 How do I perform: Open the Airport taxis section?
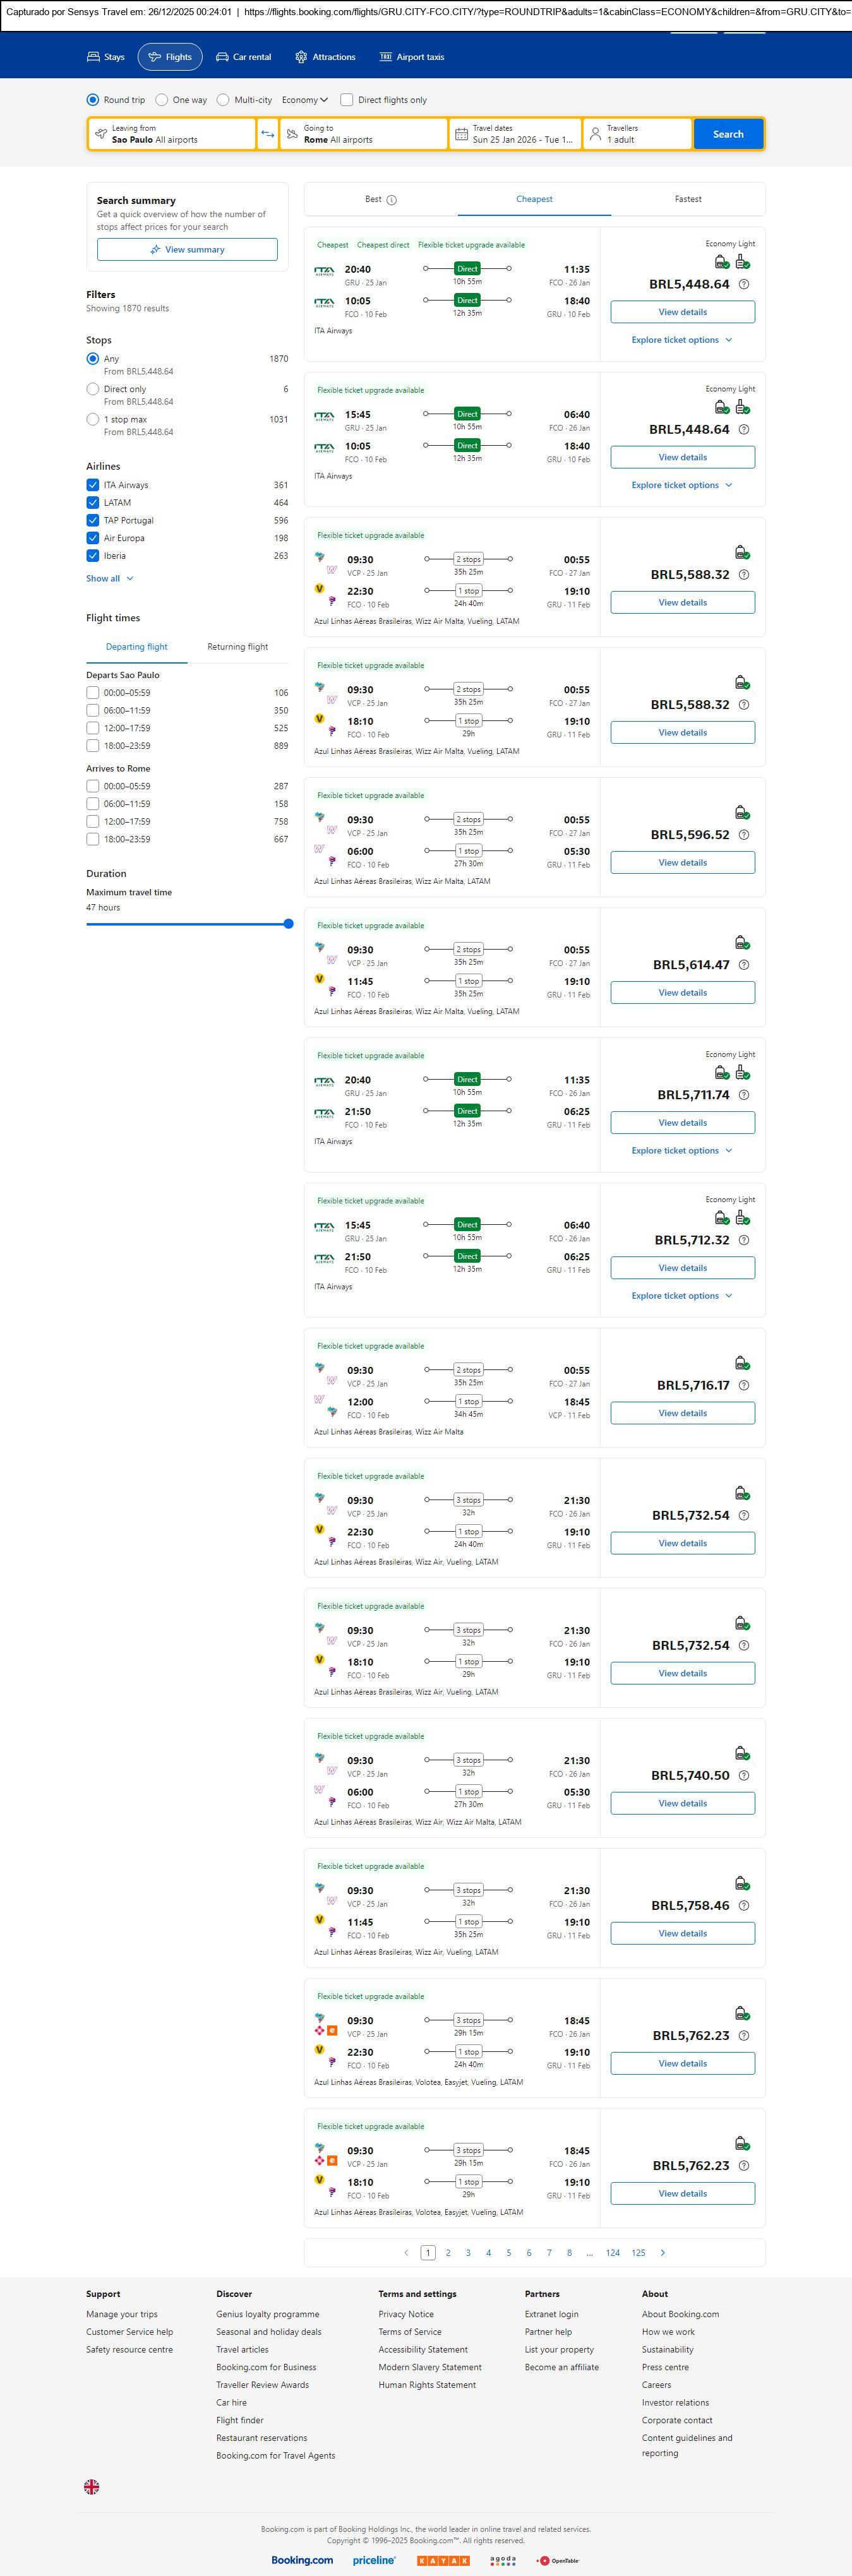[412, 57]
